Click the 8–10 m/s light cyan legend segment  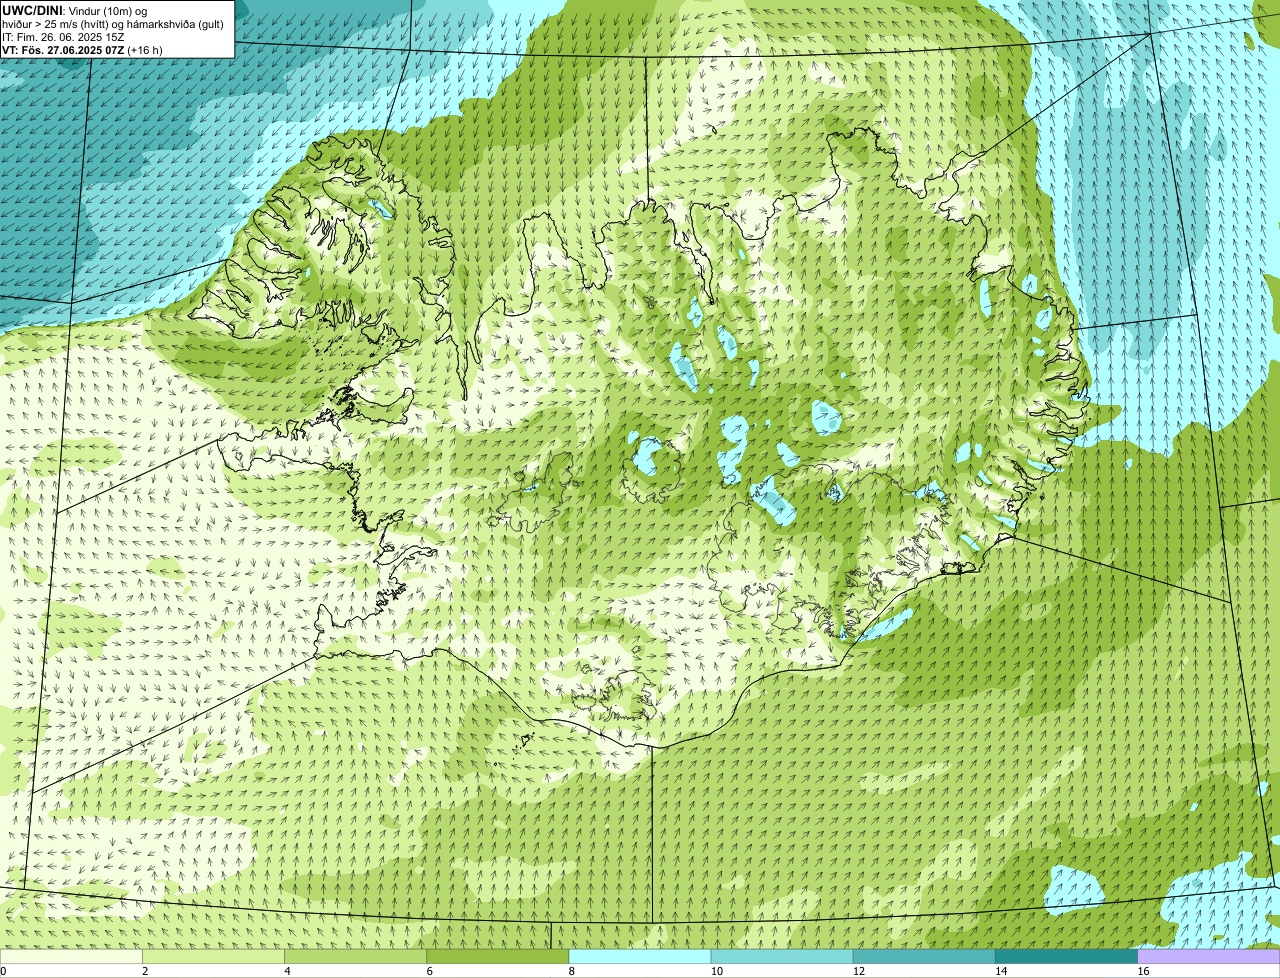coord(640,956)
